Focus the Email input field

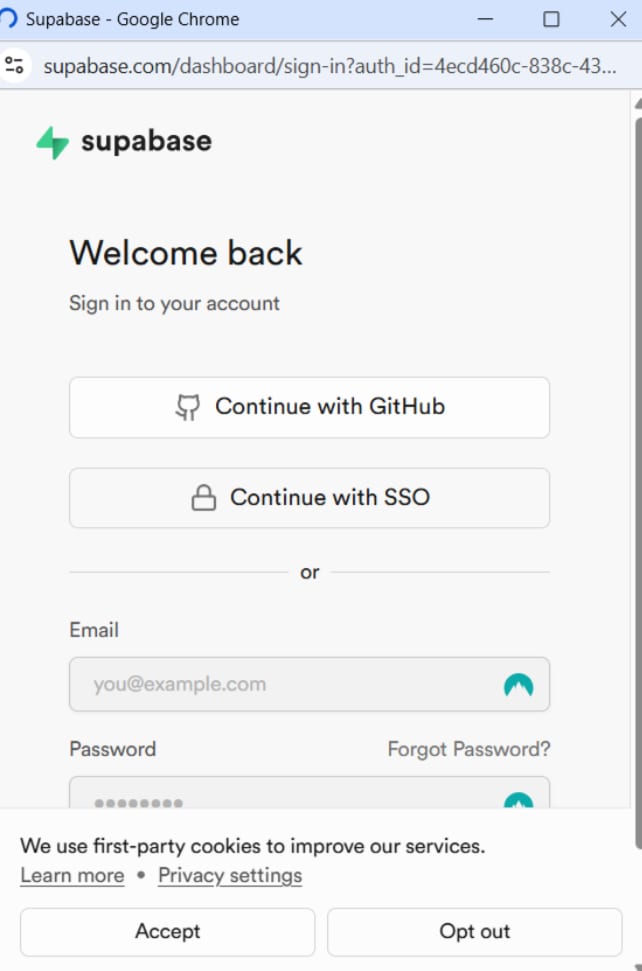(290, 685)
